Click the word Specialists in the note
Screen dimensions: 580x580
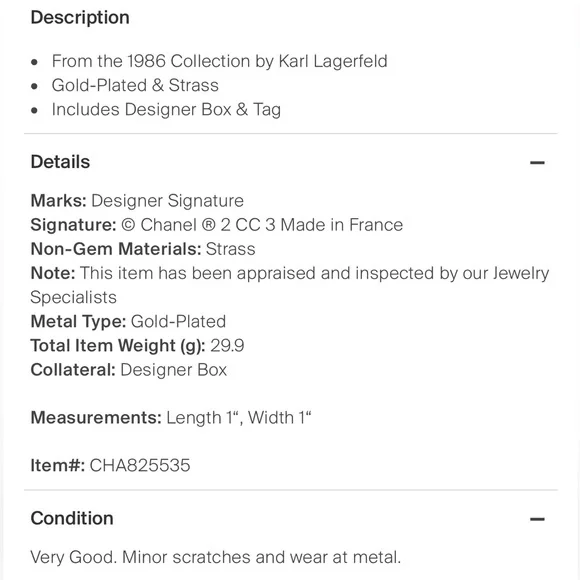coord(74,297)
